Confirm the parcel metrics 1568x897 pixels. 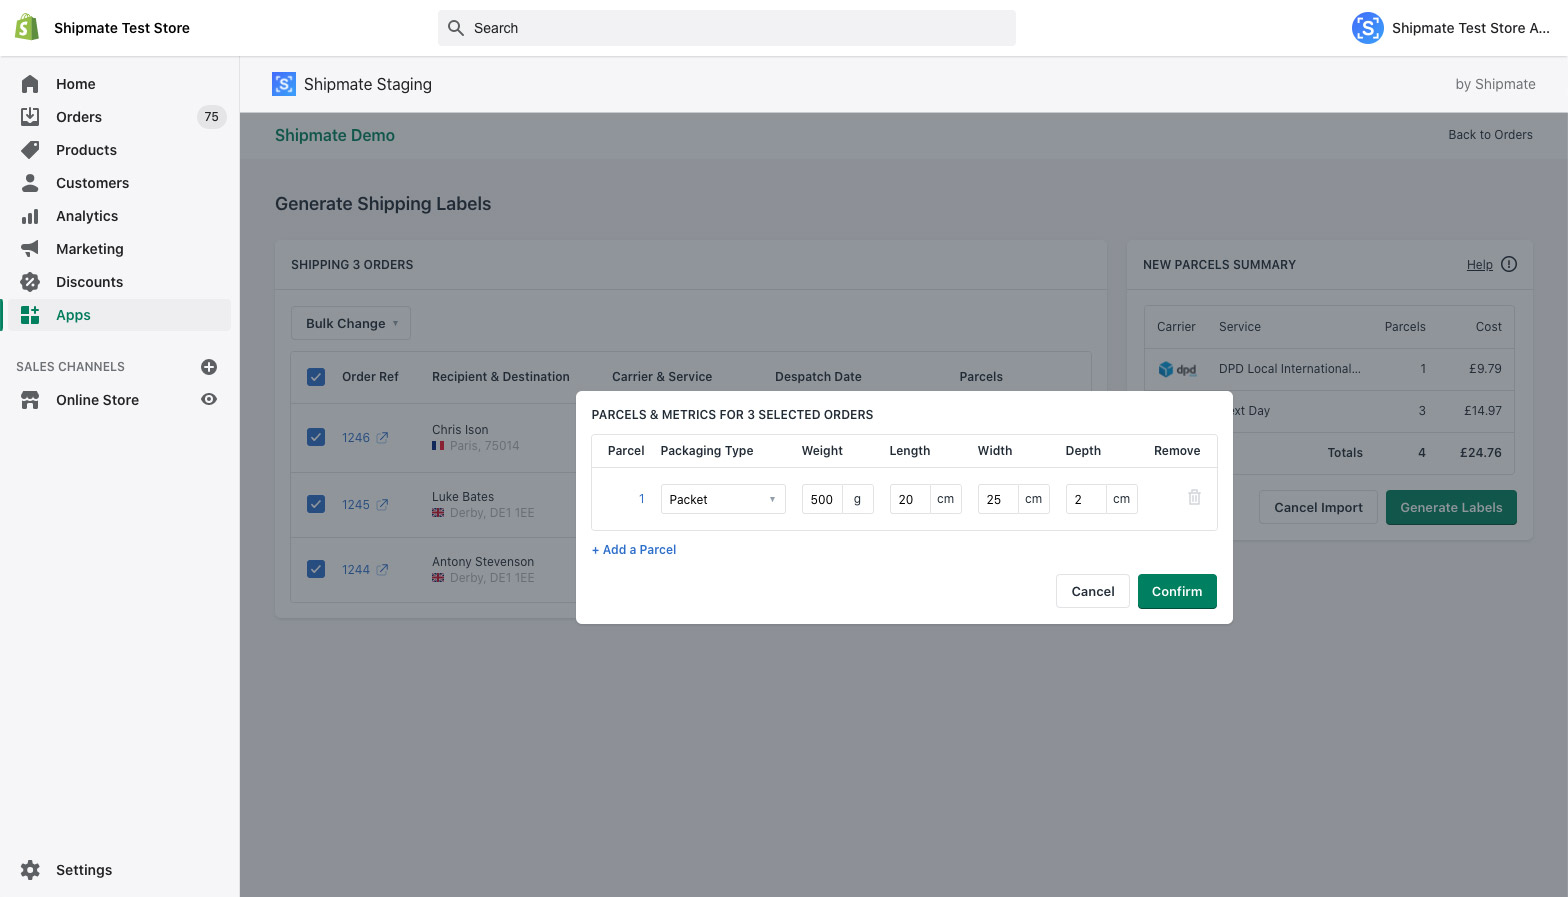tap(1177, 591)
